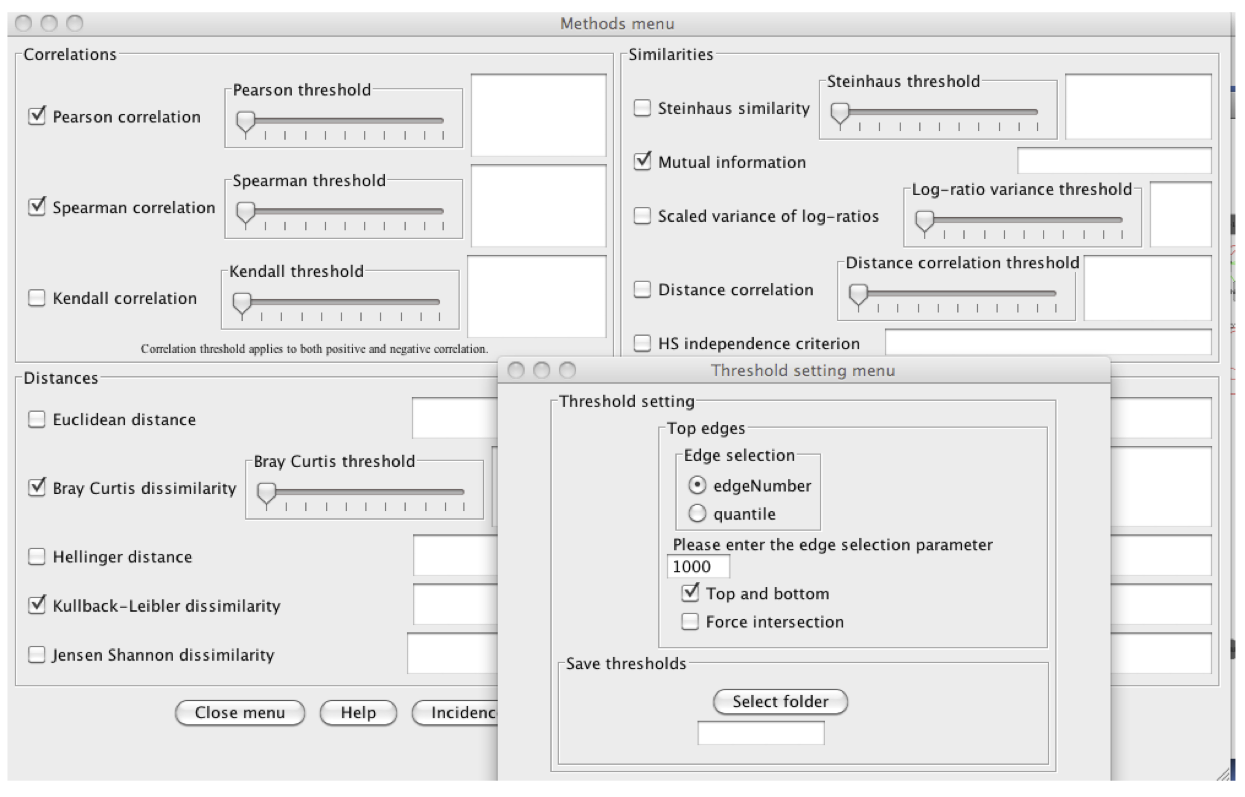1245x797 pixels.
Task: Enable the HS independence criterion checkbox
Action: [x=643, y=343]
